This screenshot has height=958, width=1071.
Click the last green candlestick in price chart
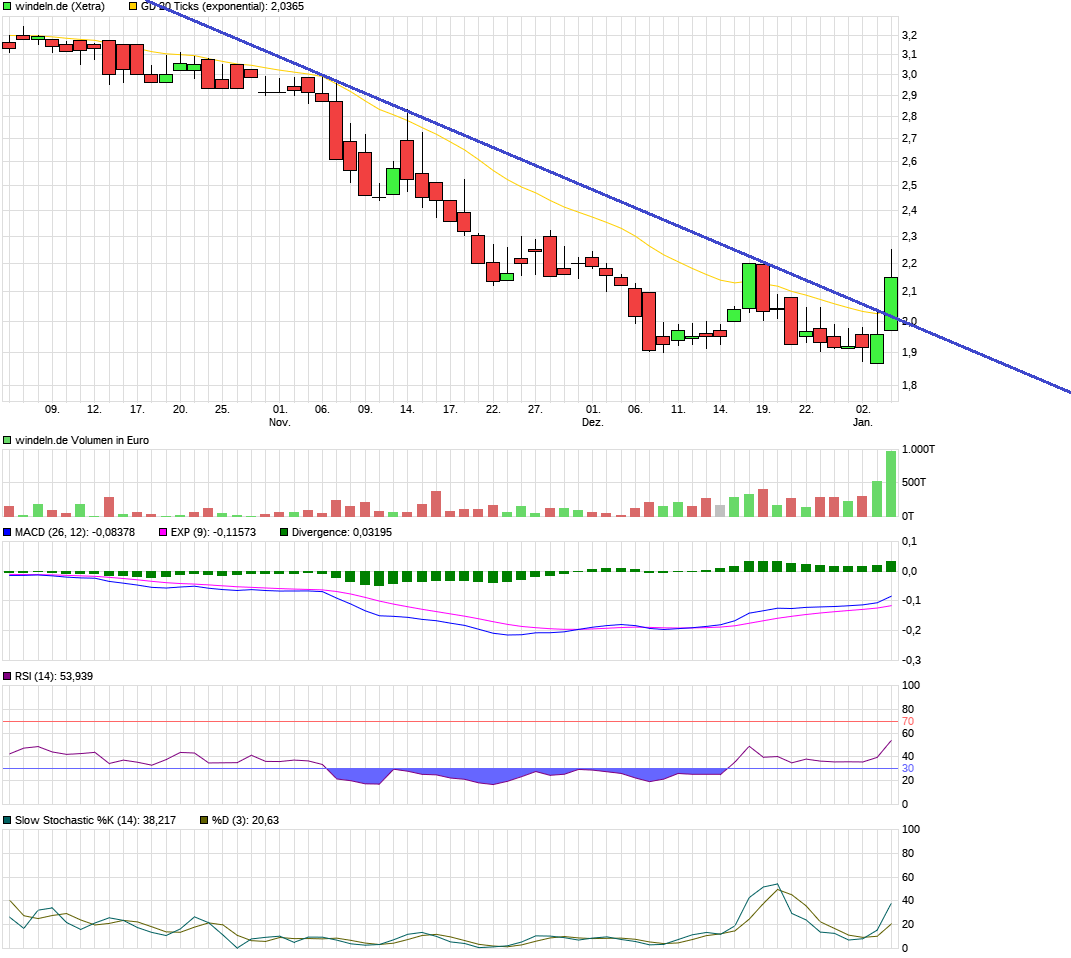[x=890, y=303]
